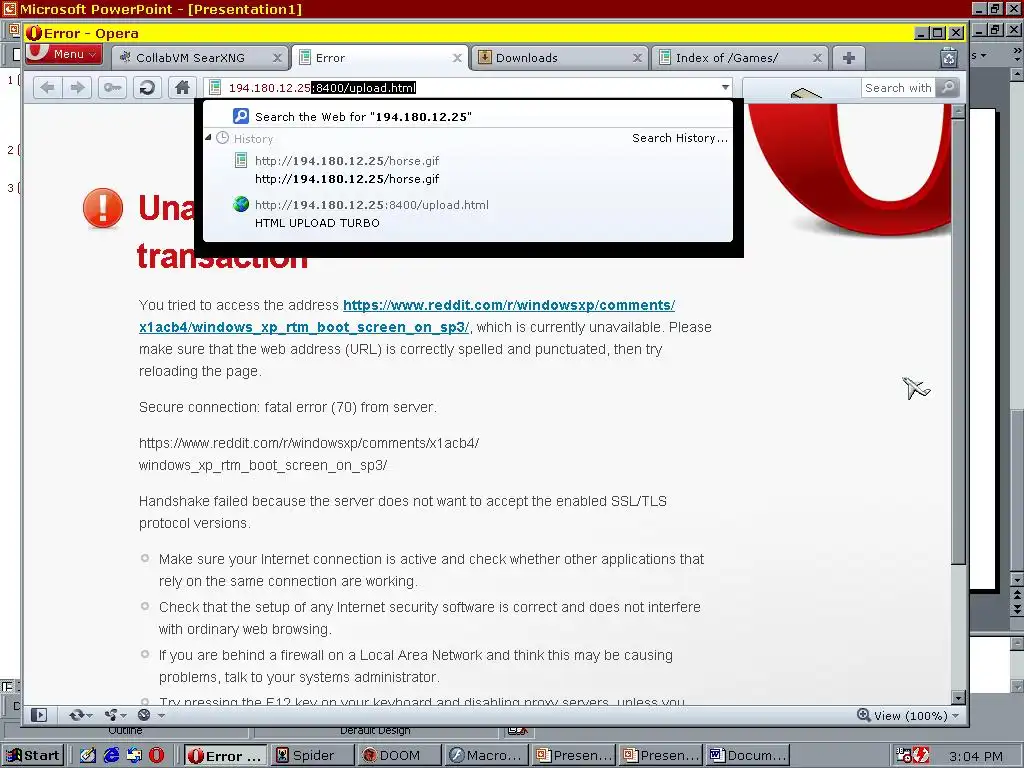The image size is (1024, 768).
Task: Click inside the address bar URL field
Action: [x=467, y=88]
